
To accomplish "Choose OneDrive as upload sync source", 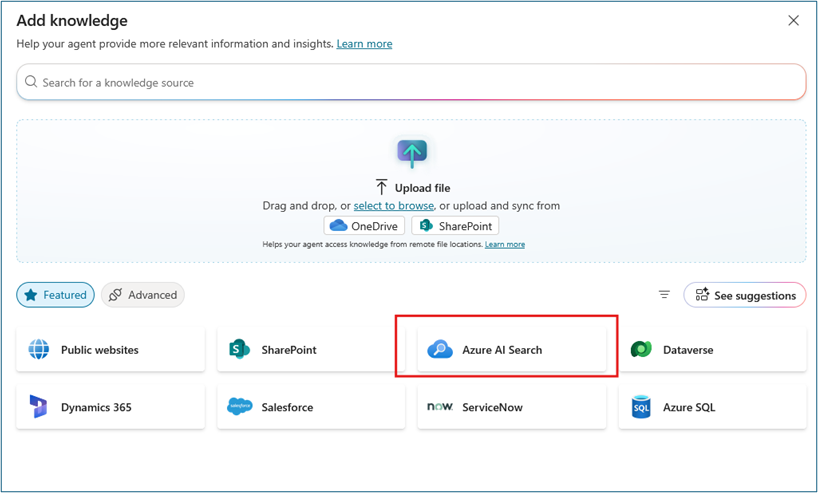I will pos(364,226).
